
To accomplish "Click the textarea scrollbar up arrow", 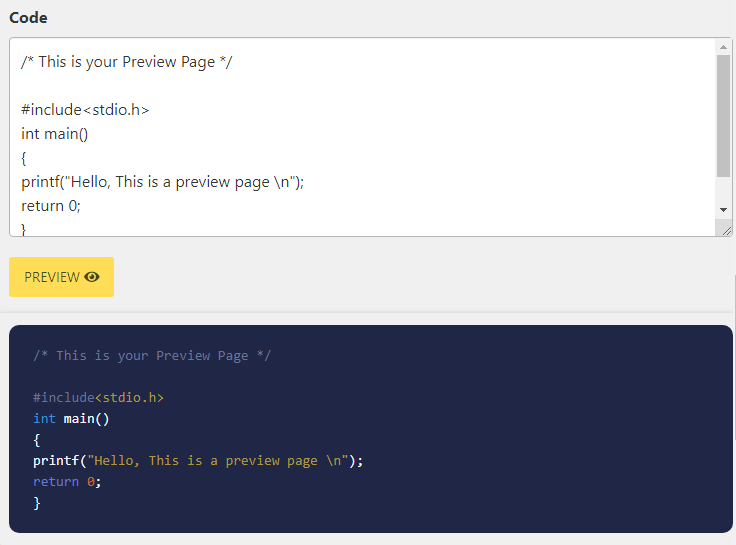I will [x=723, y=47].
